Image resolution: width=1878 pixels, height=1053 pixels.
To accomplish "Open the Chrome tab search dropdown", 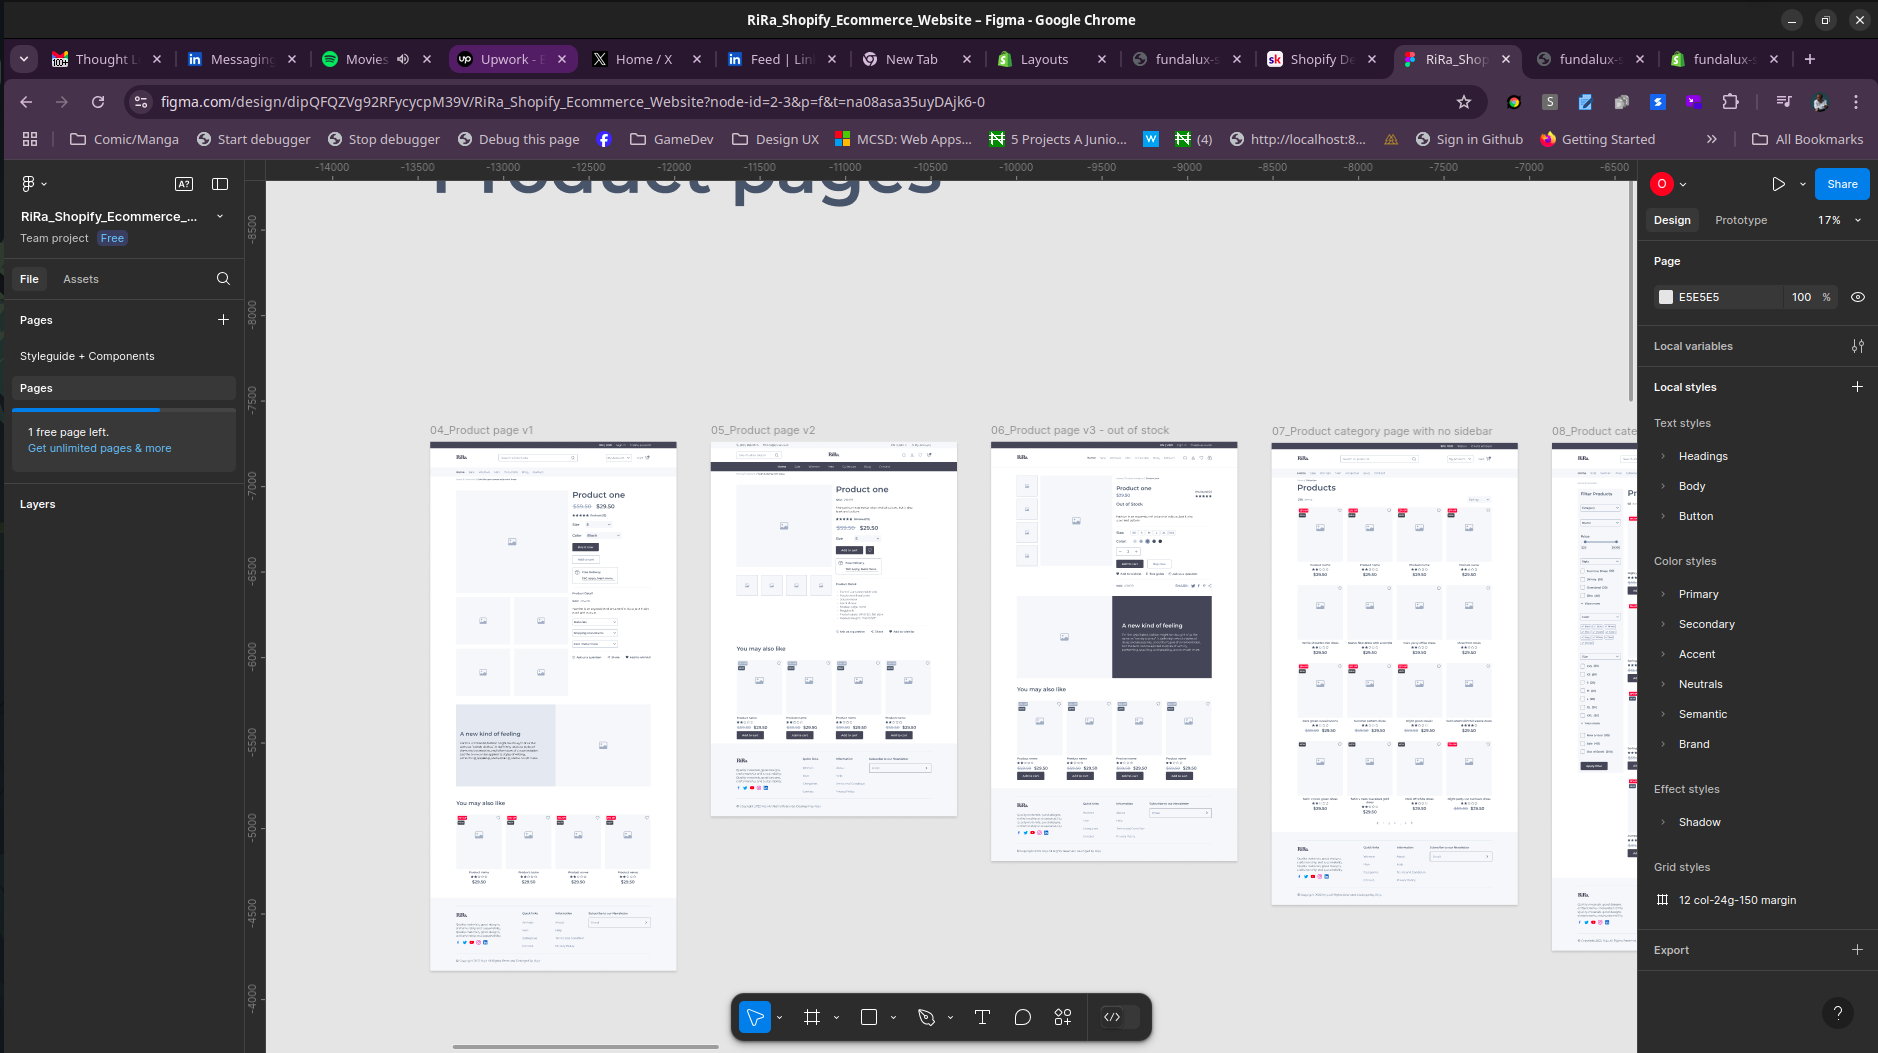I will coord(24,59).
